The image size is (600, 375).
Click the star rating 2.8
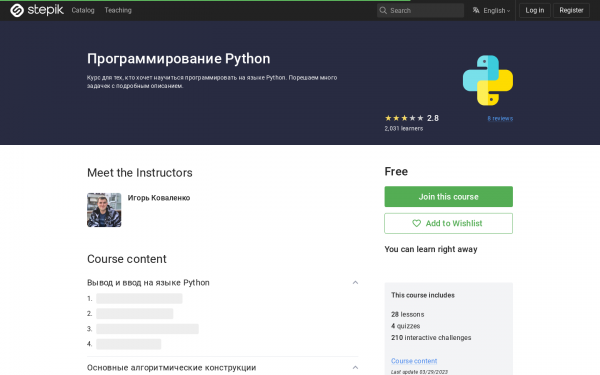[411, 118]
